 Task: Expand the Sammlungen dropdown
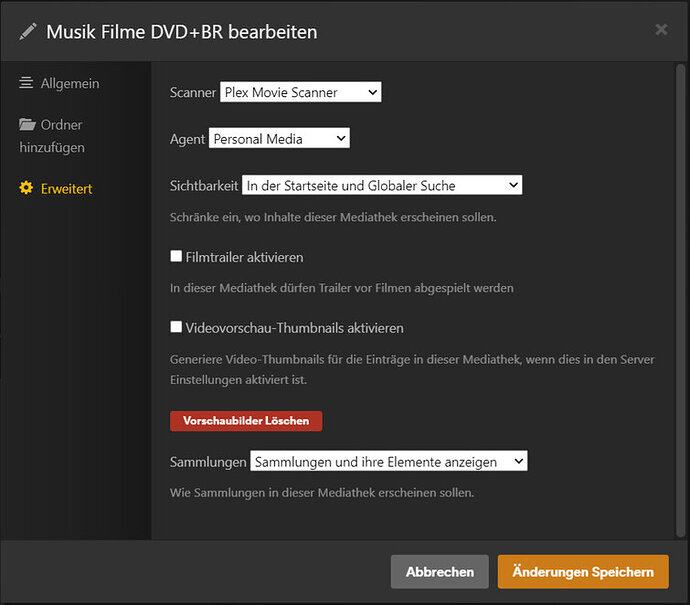click(x=388, y=461)
